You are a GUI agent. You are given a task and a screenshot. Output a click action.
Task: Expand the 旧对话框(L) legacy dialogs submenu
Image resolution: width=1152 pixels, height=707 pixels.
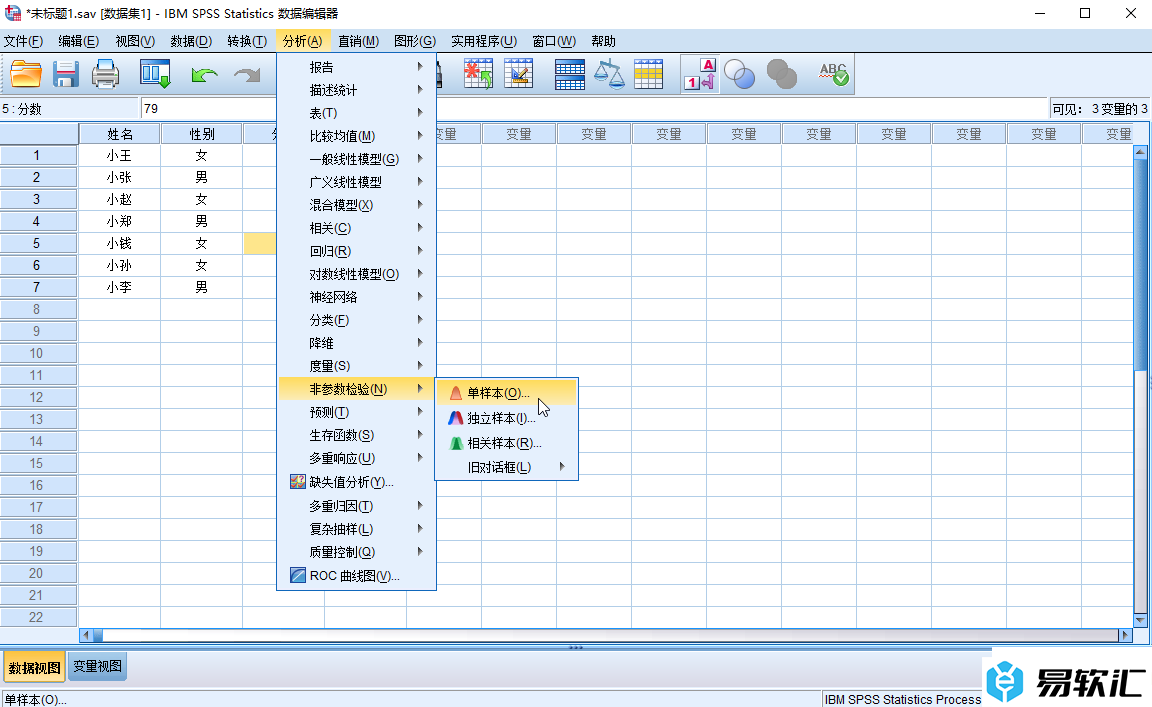[506, 467]
